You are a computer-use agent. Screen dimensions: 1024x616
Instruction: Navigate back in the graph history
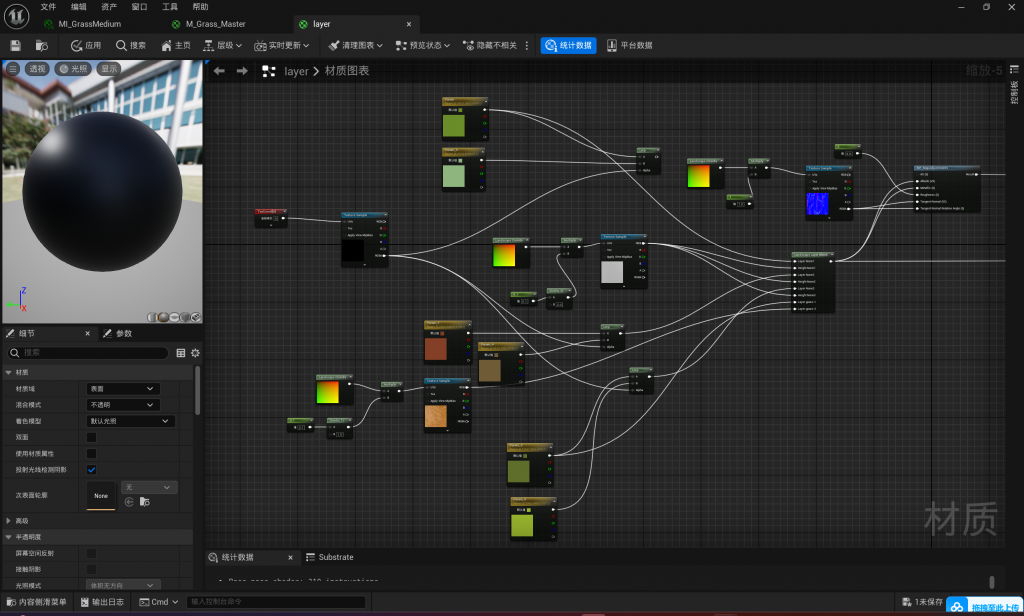(219, 71)
